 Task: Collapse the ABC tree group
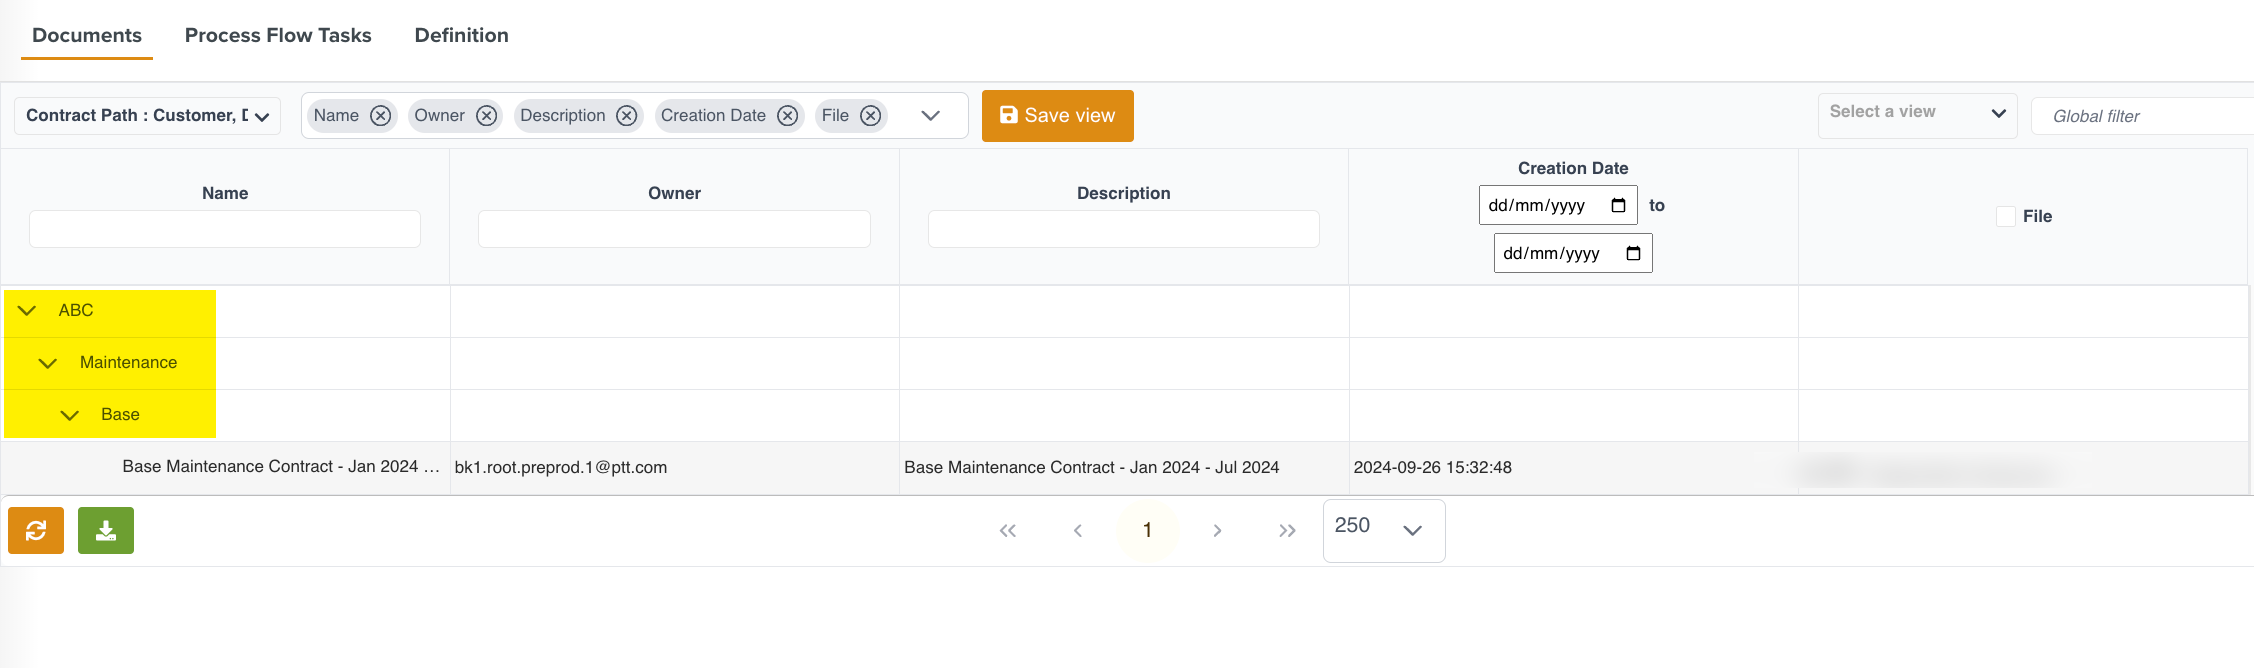click(27, 311)
